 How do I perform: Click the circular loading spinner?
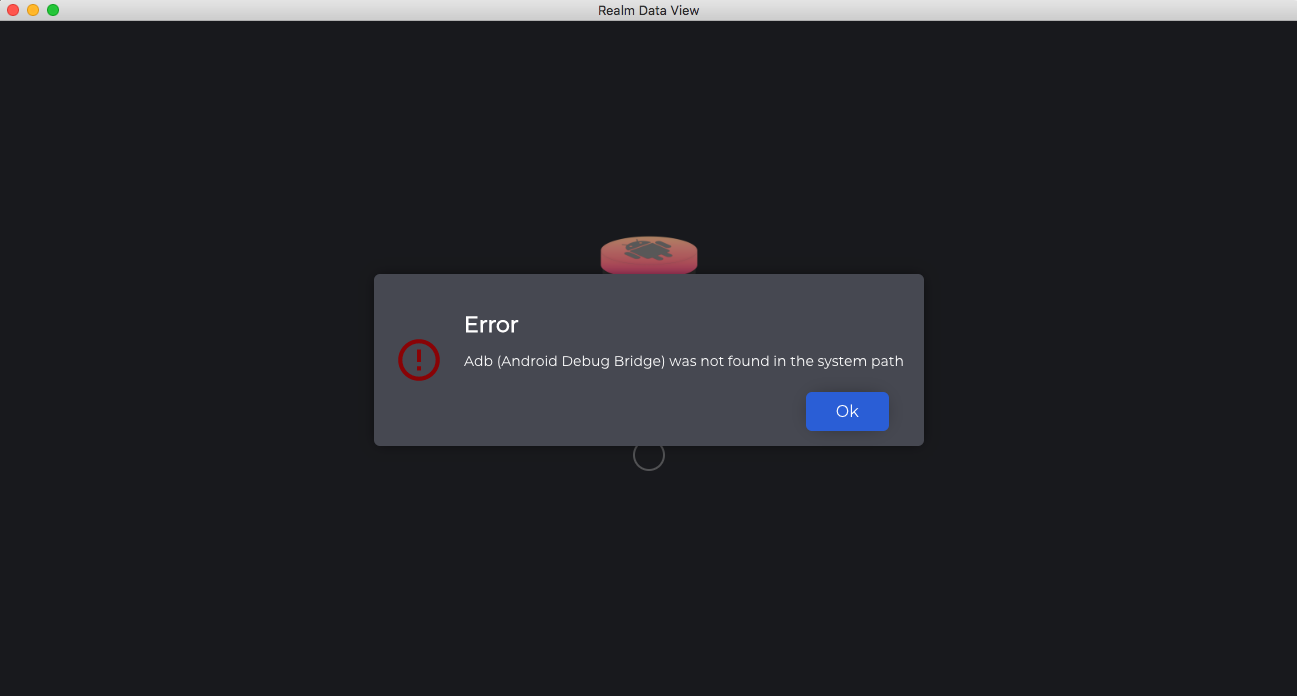[x=649, y=456]
